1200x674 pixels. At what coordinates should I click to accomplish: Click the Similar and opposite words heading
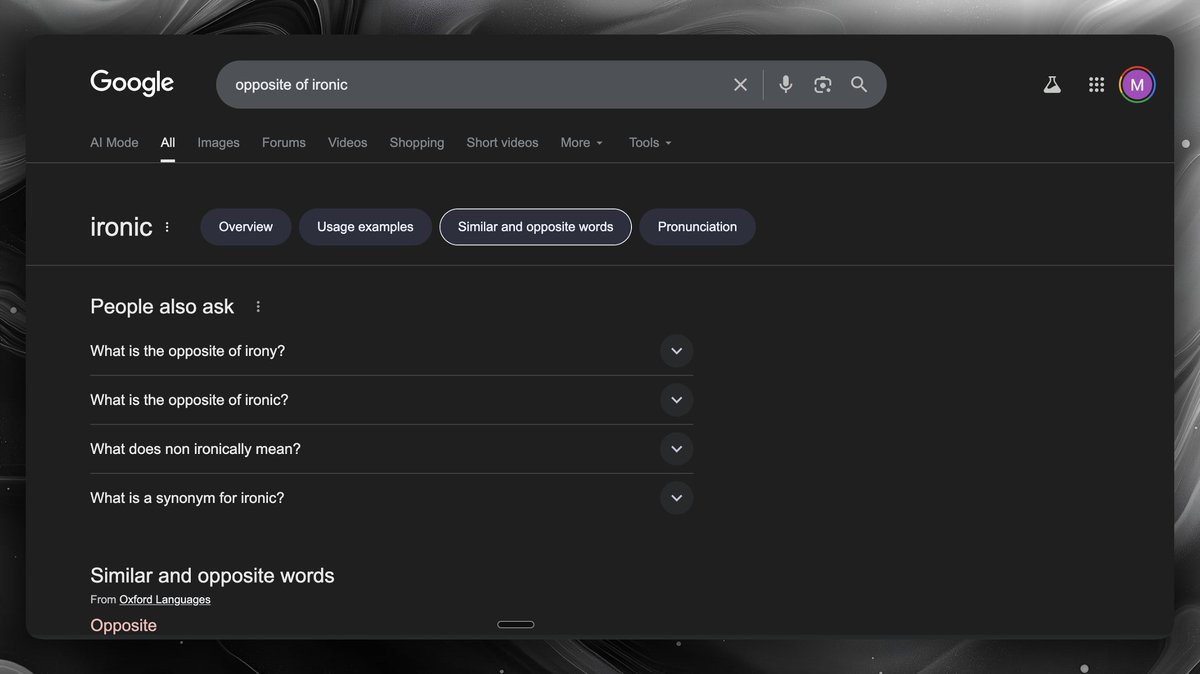(212, 576)
